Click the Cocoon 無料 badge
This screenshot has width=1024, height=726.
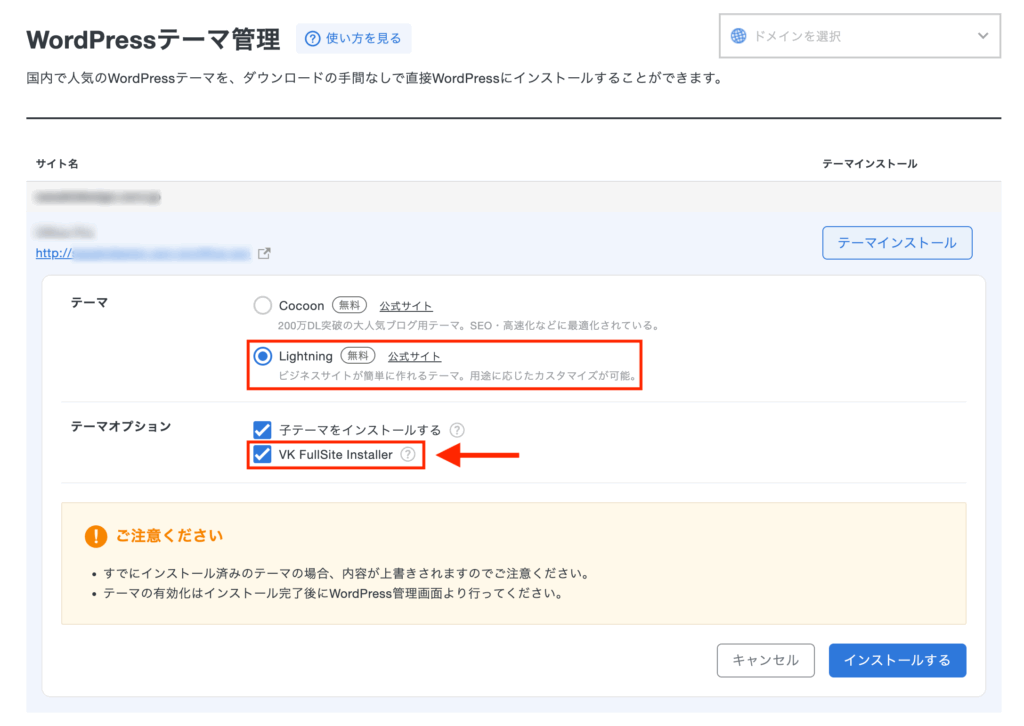349,305
